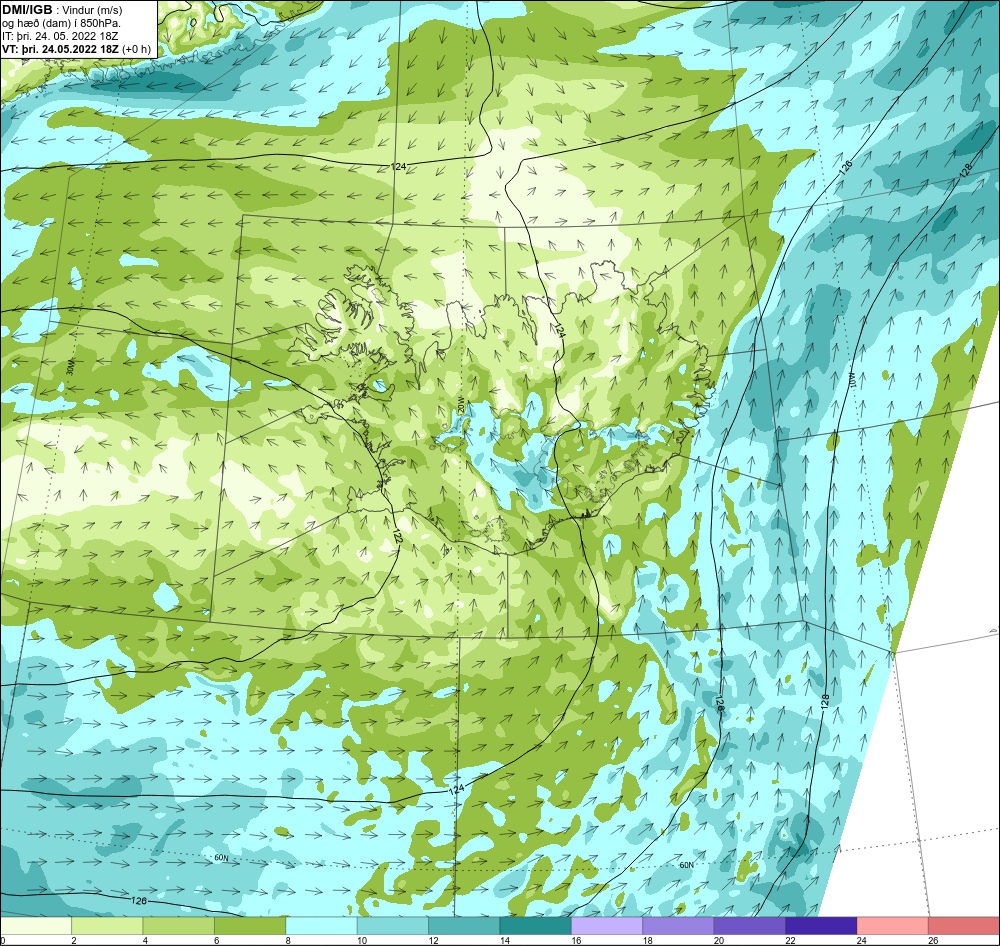
Task: Click the legend scale value '8'
Action: click(x=288, y=940)
